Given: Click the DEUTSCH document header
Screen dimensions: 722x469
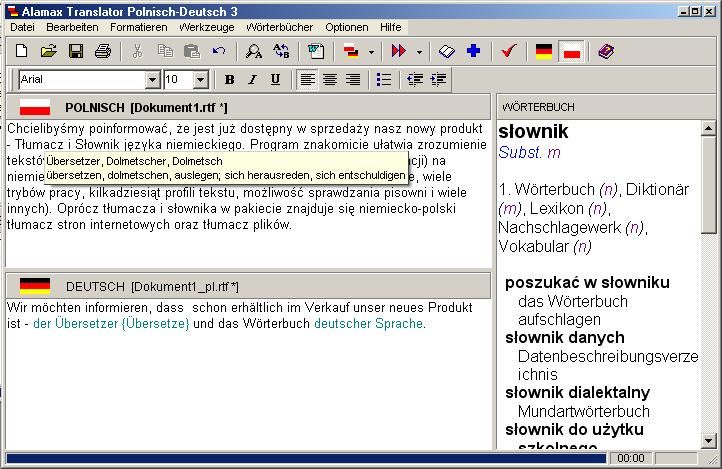Looking at the screenshot, I should point(249,286).
